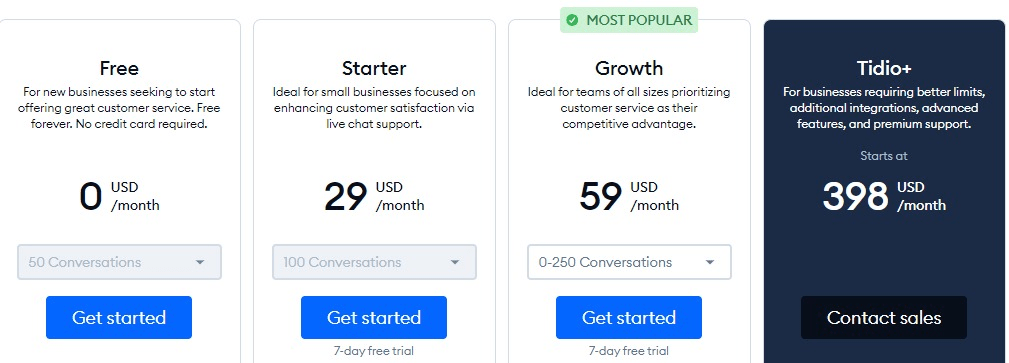Select the Growth plan heading
This screenshot has width=1009, height=363.
(629, 68)
